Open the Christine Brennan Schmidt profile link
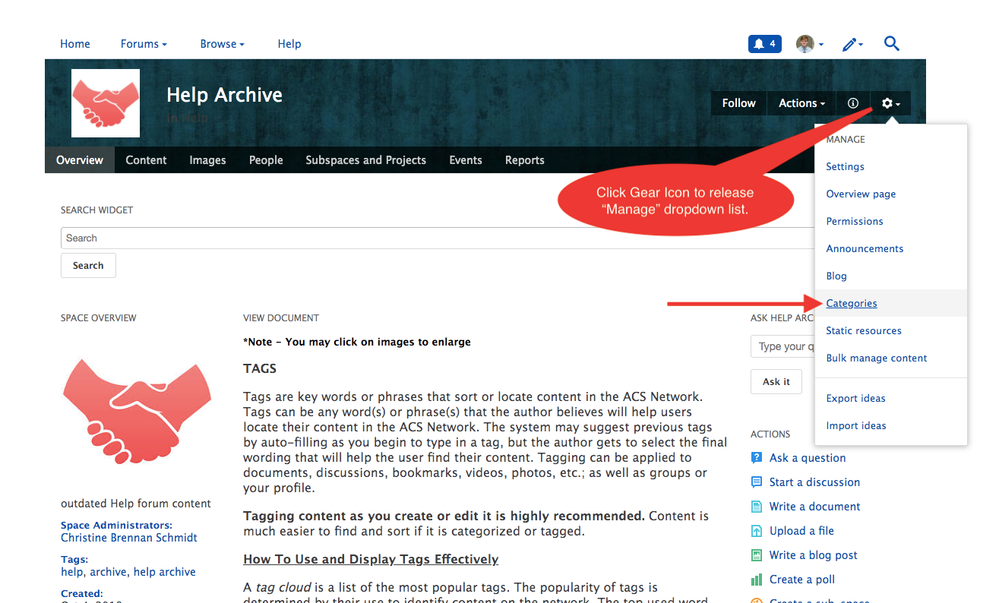 pyautogui.click(x=129, y=538)
